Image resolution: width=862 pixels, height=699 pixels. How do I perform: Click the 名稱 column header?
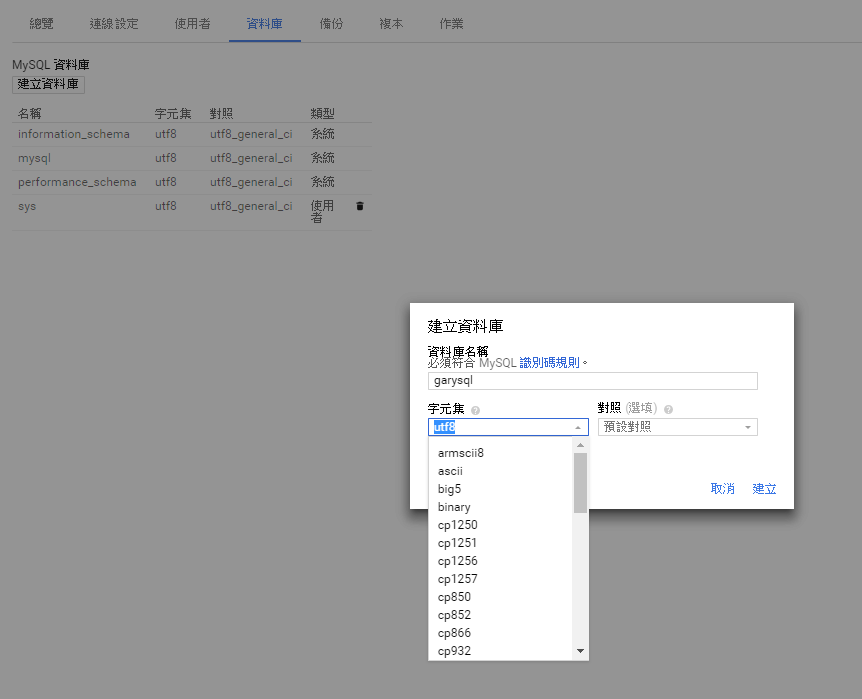[30, 114]
